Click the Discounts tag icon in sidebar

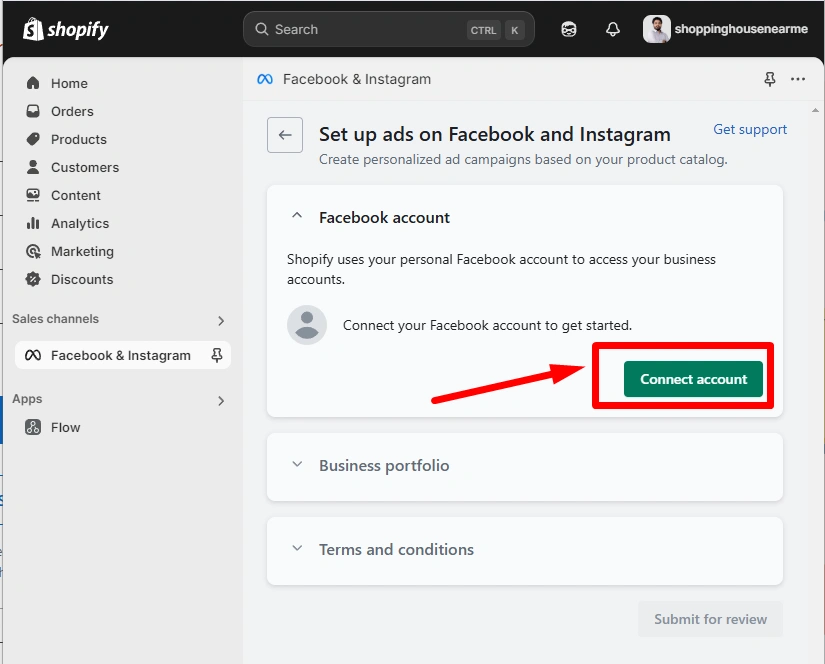coord(31,279)
